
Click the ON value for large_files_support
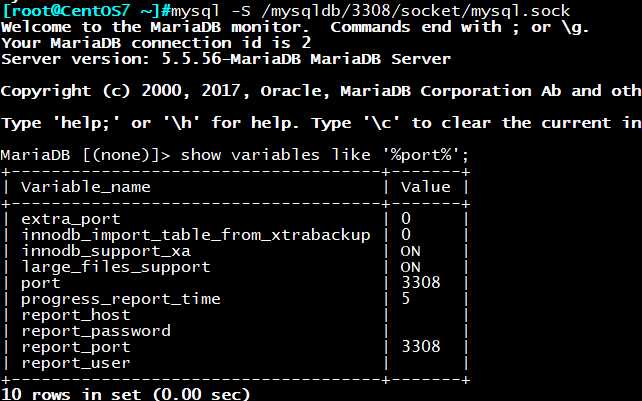410,267
